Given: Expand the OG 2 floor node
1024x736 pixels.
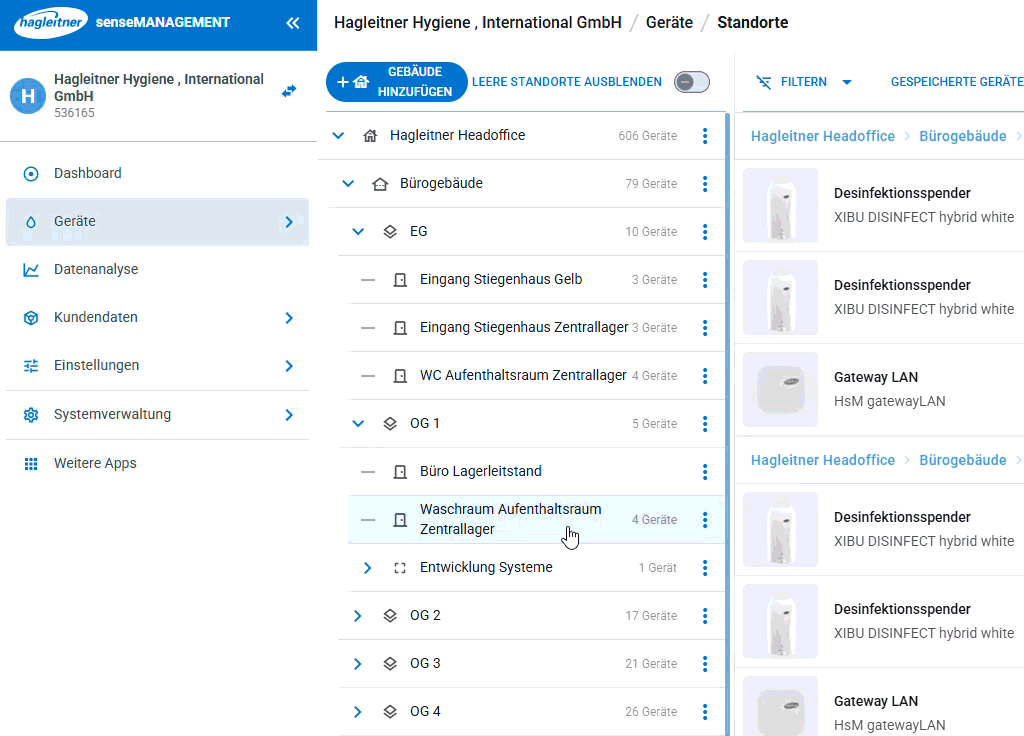Looking at the screenshot, I should point(358,616).
